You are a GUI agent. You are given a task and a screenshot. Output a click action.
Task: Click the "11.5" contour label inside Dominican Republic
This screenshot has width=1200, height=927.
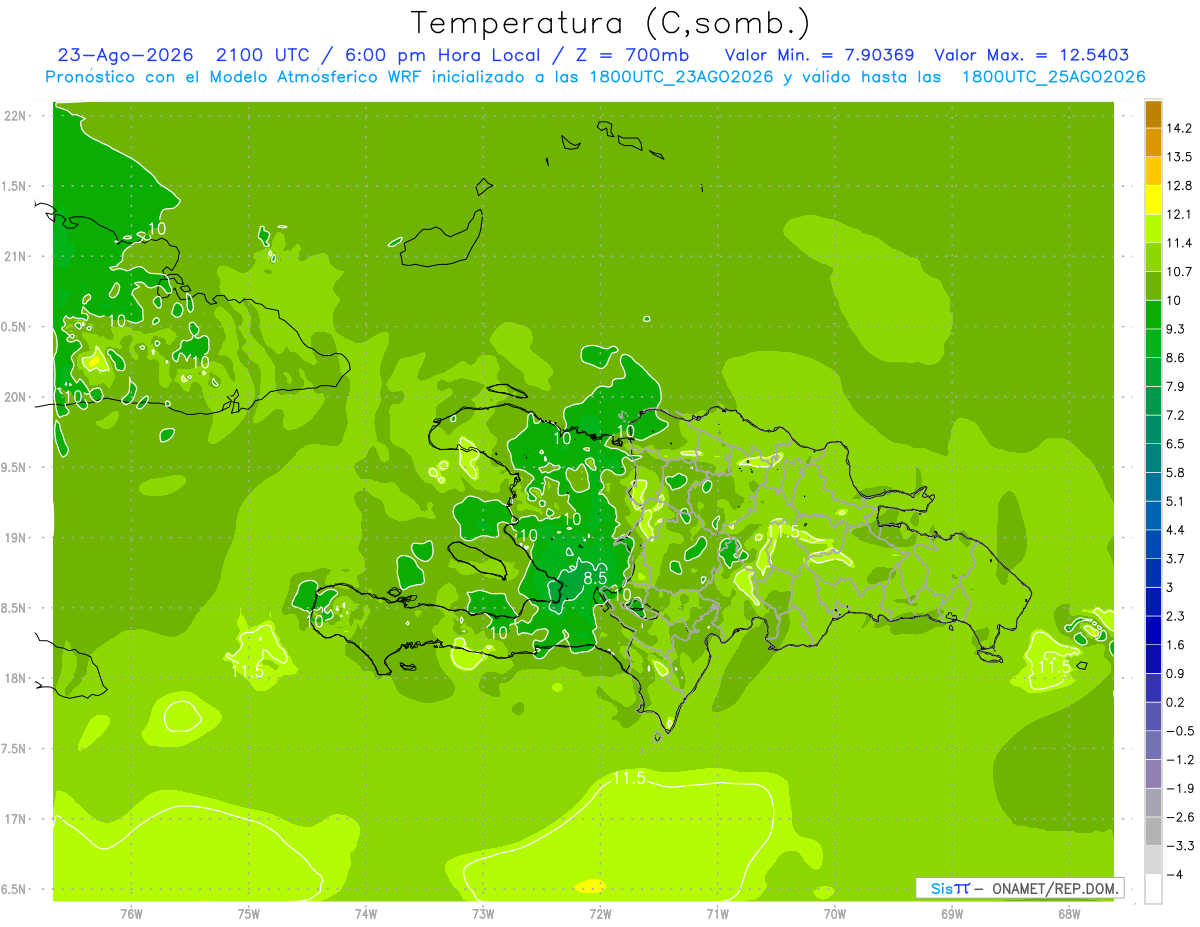(783, 531)
